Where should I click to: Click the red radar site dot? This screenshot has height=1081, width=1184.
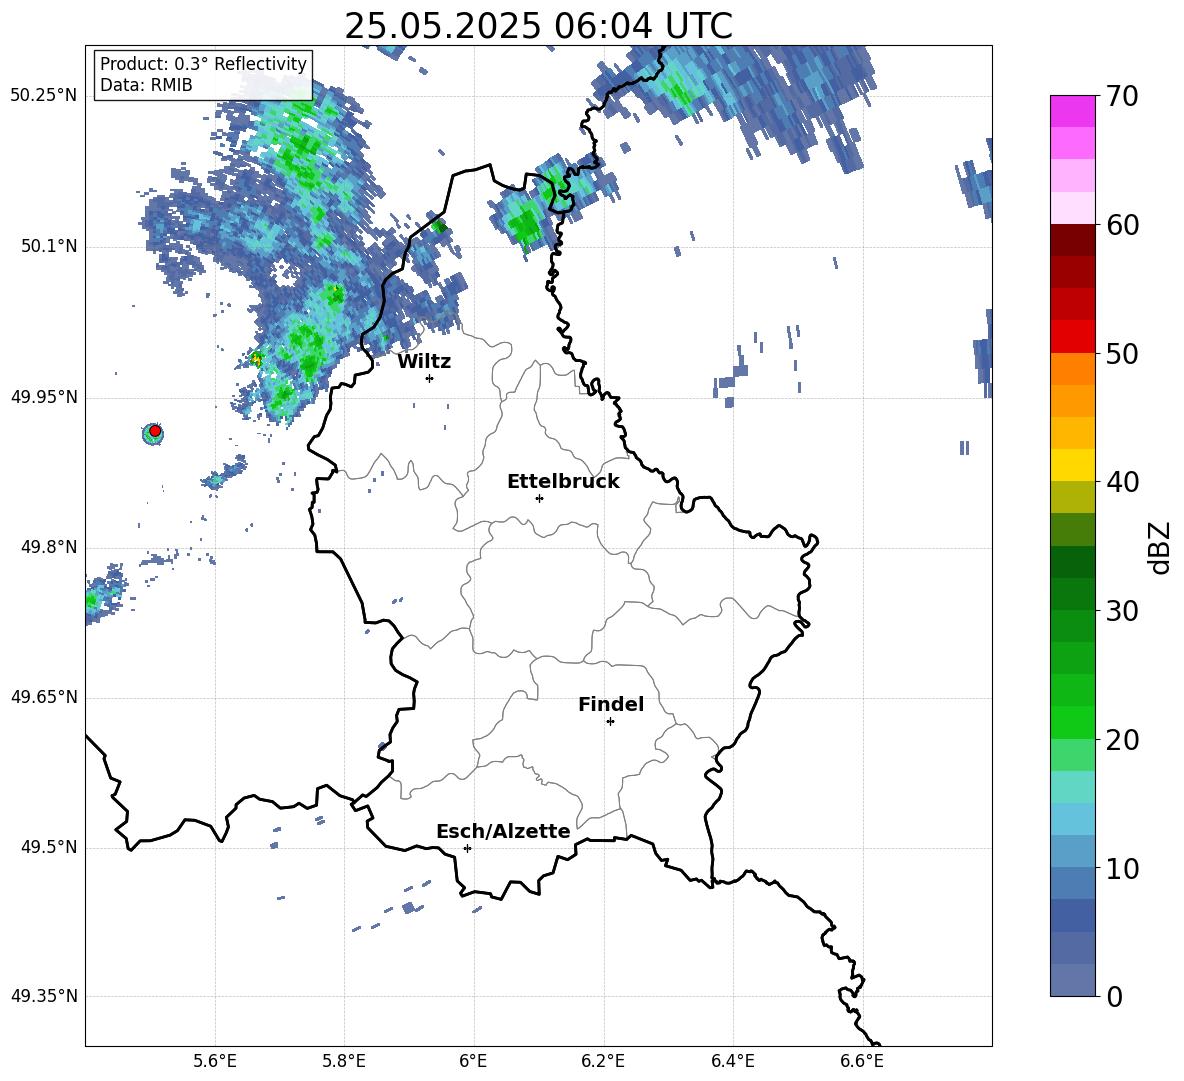[x=155, y=431]
